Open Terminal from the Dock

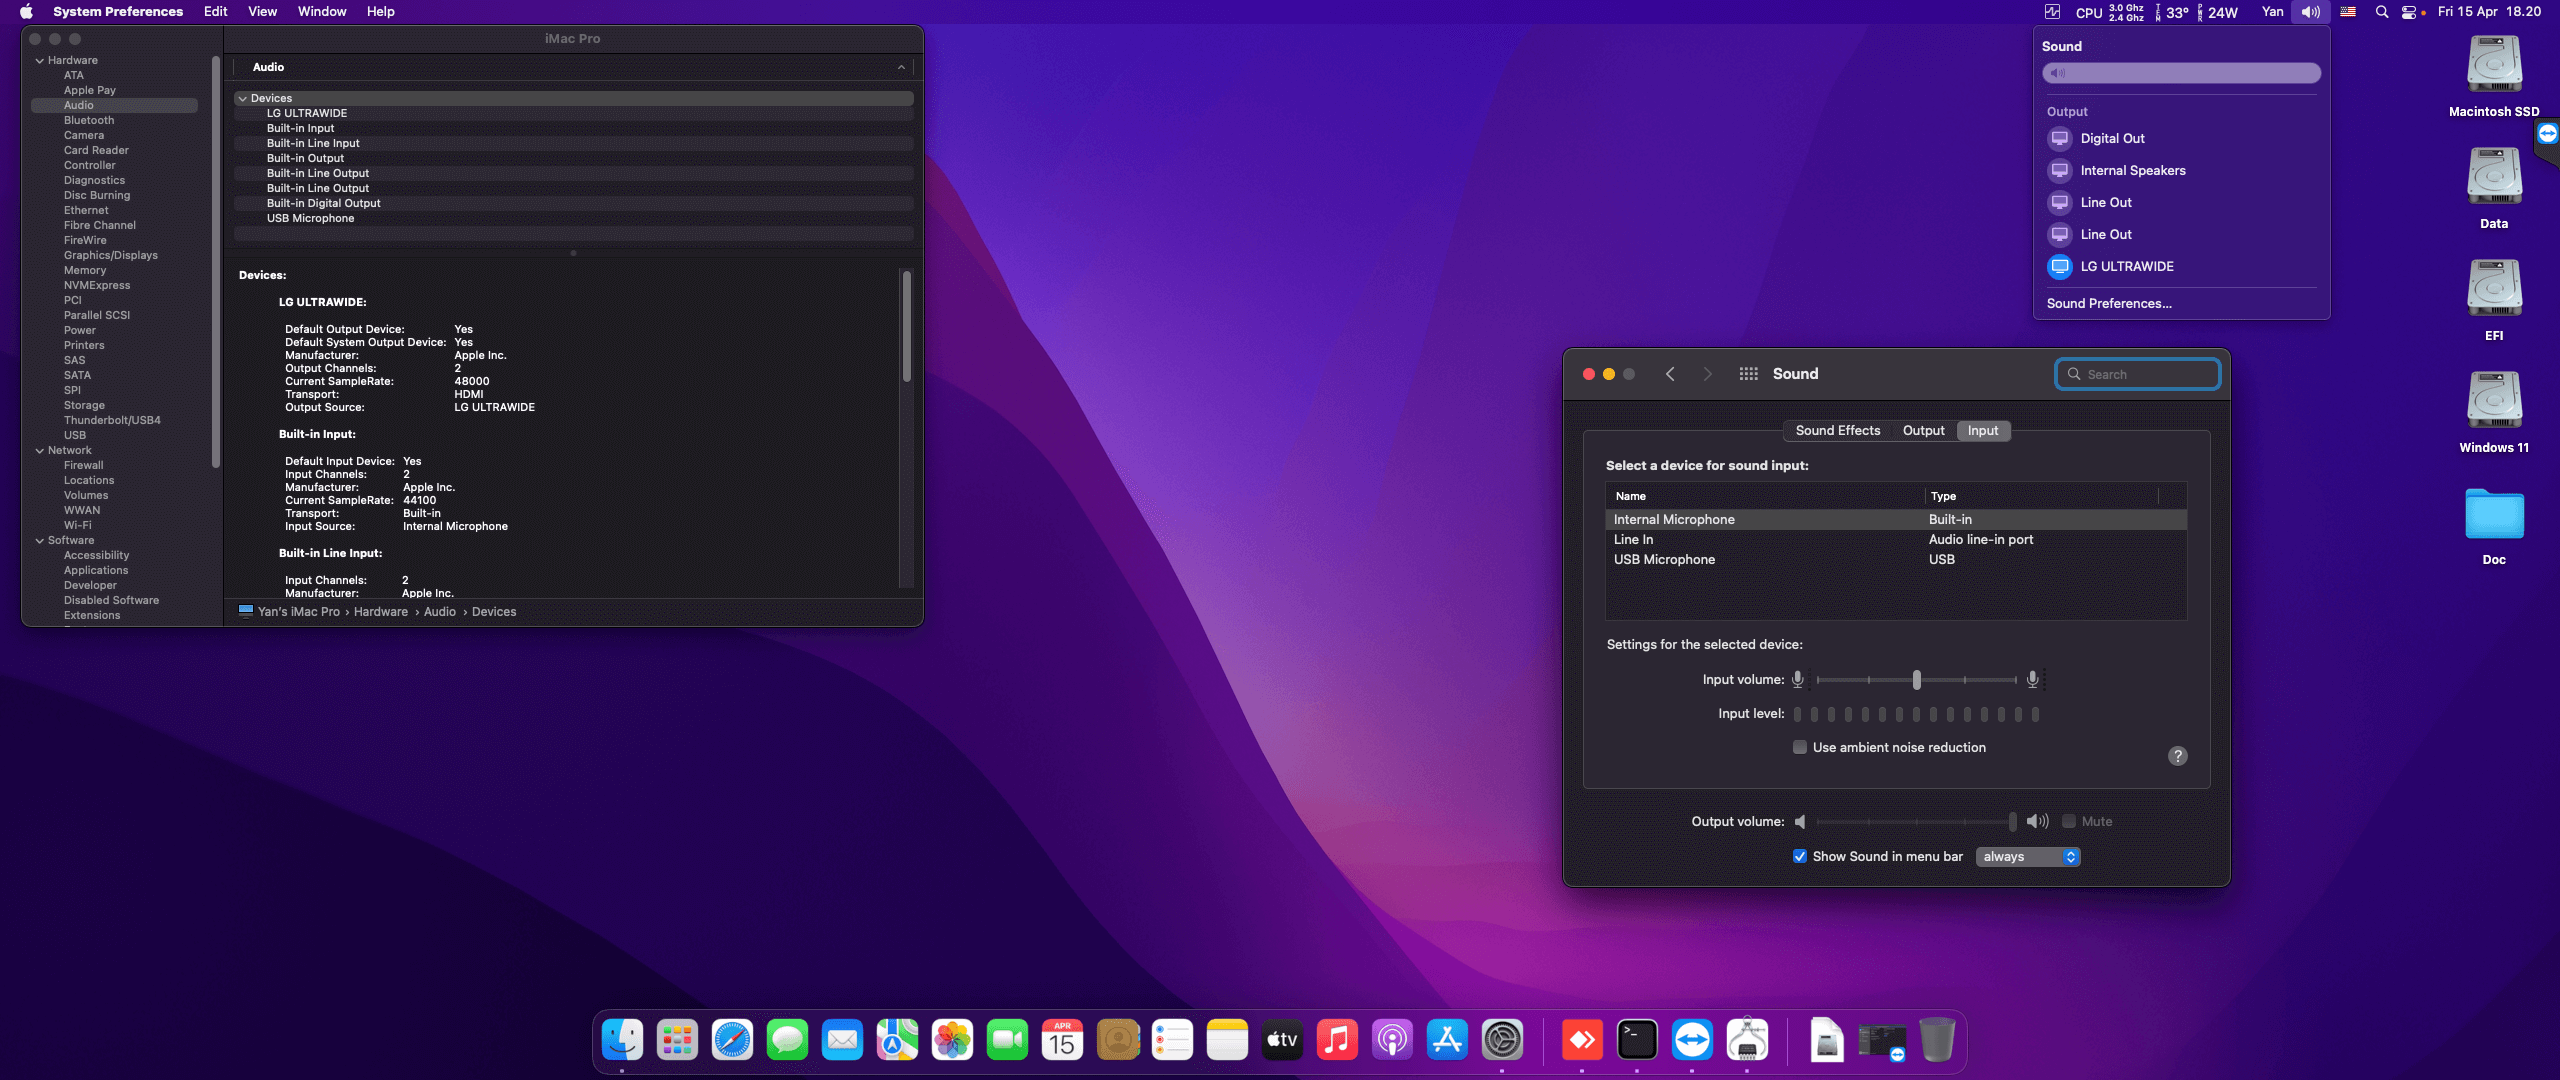[1637, 1041]
